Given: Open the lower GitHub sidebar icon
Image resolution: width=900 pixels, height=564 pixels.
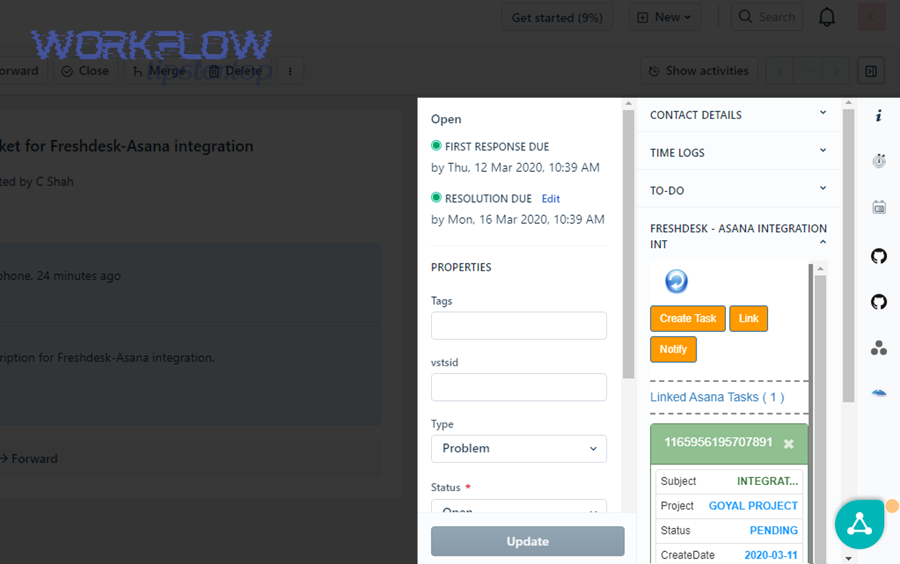Looking at the screenshot, I should click(x=879, y=301).
